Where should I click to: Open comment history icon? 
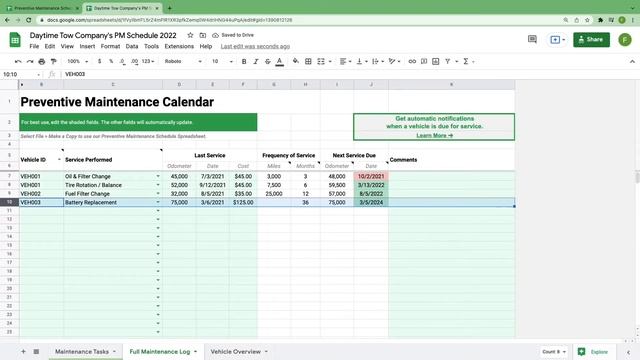[x=532, y=39]
